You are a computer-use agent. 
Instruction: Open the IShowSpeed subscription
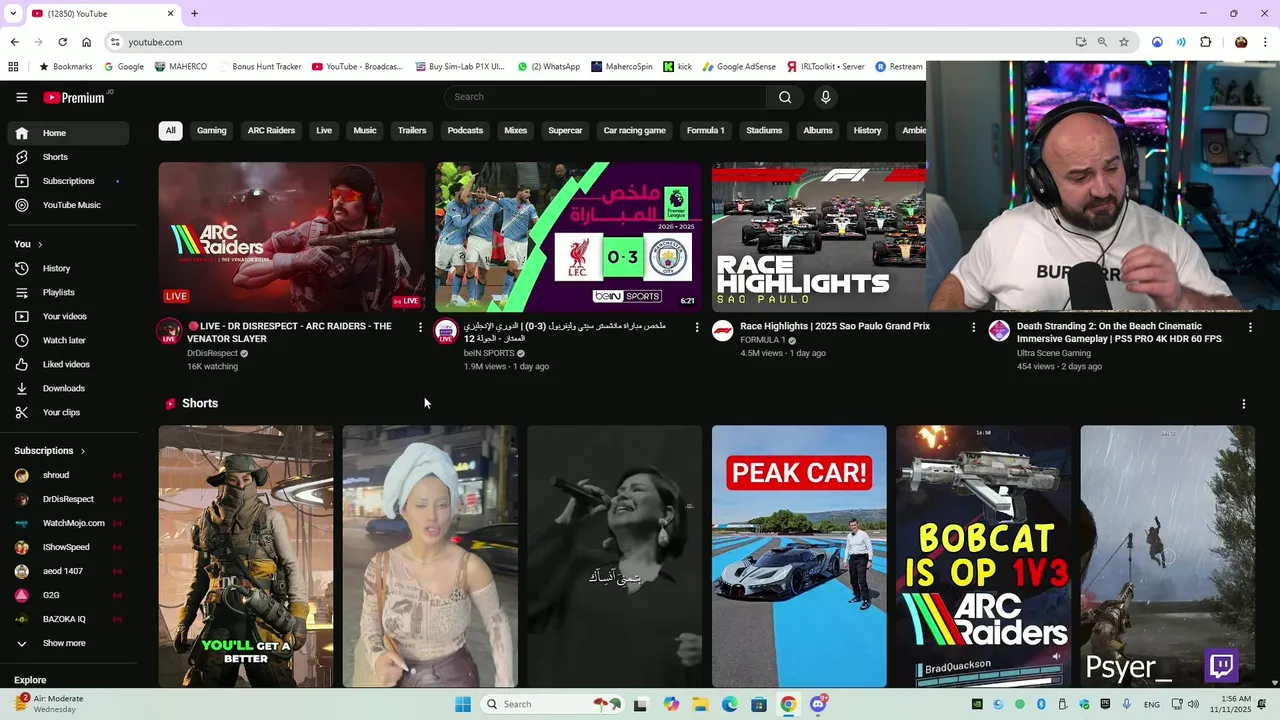pyautogui.click(x=68, y=547)
